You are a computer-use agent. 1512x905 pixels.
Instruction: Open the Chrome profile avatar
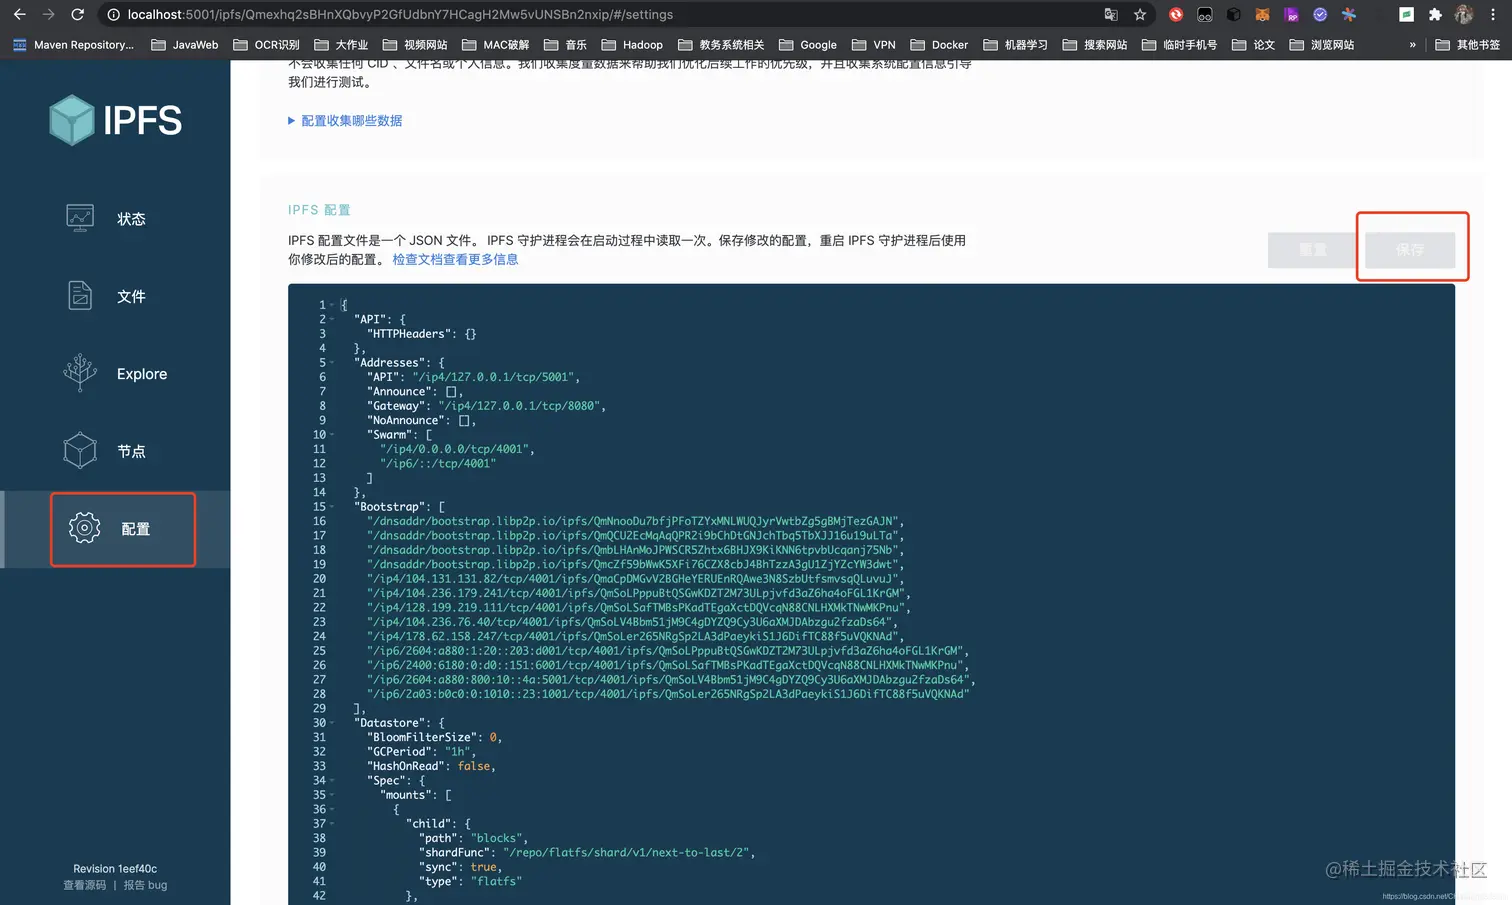point(1464,14)
